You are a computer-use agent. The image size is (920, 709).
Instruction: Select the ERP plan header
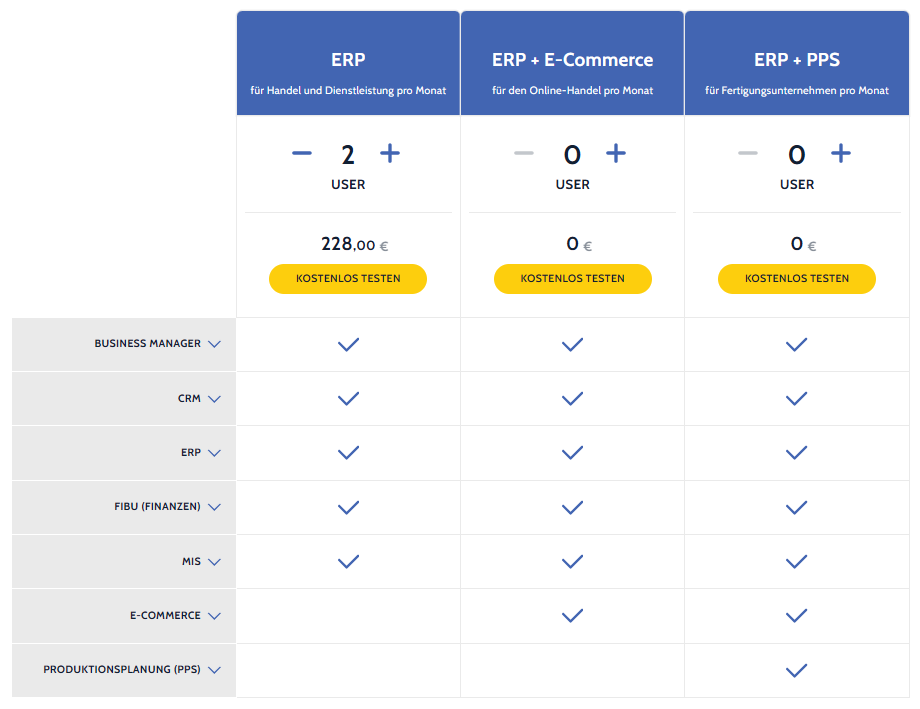[x=348, y=61]
